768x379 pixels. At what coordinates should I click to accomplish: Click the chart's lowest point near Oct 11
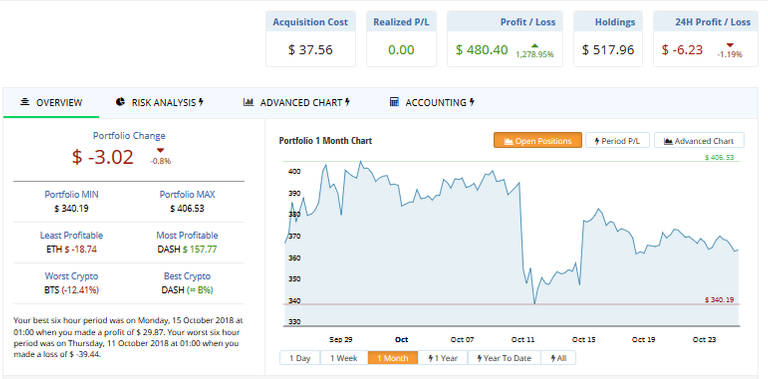(x=534, y=304)
